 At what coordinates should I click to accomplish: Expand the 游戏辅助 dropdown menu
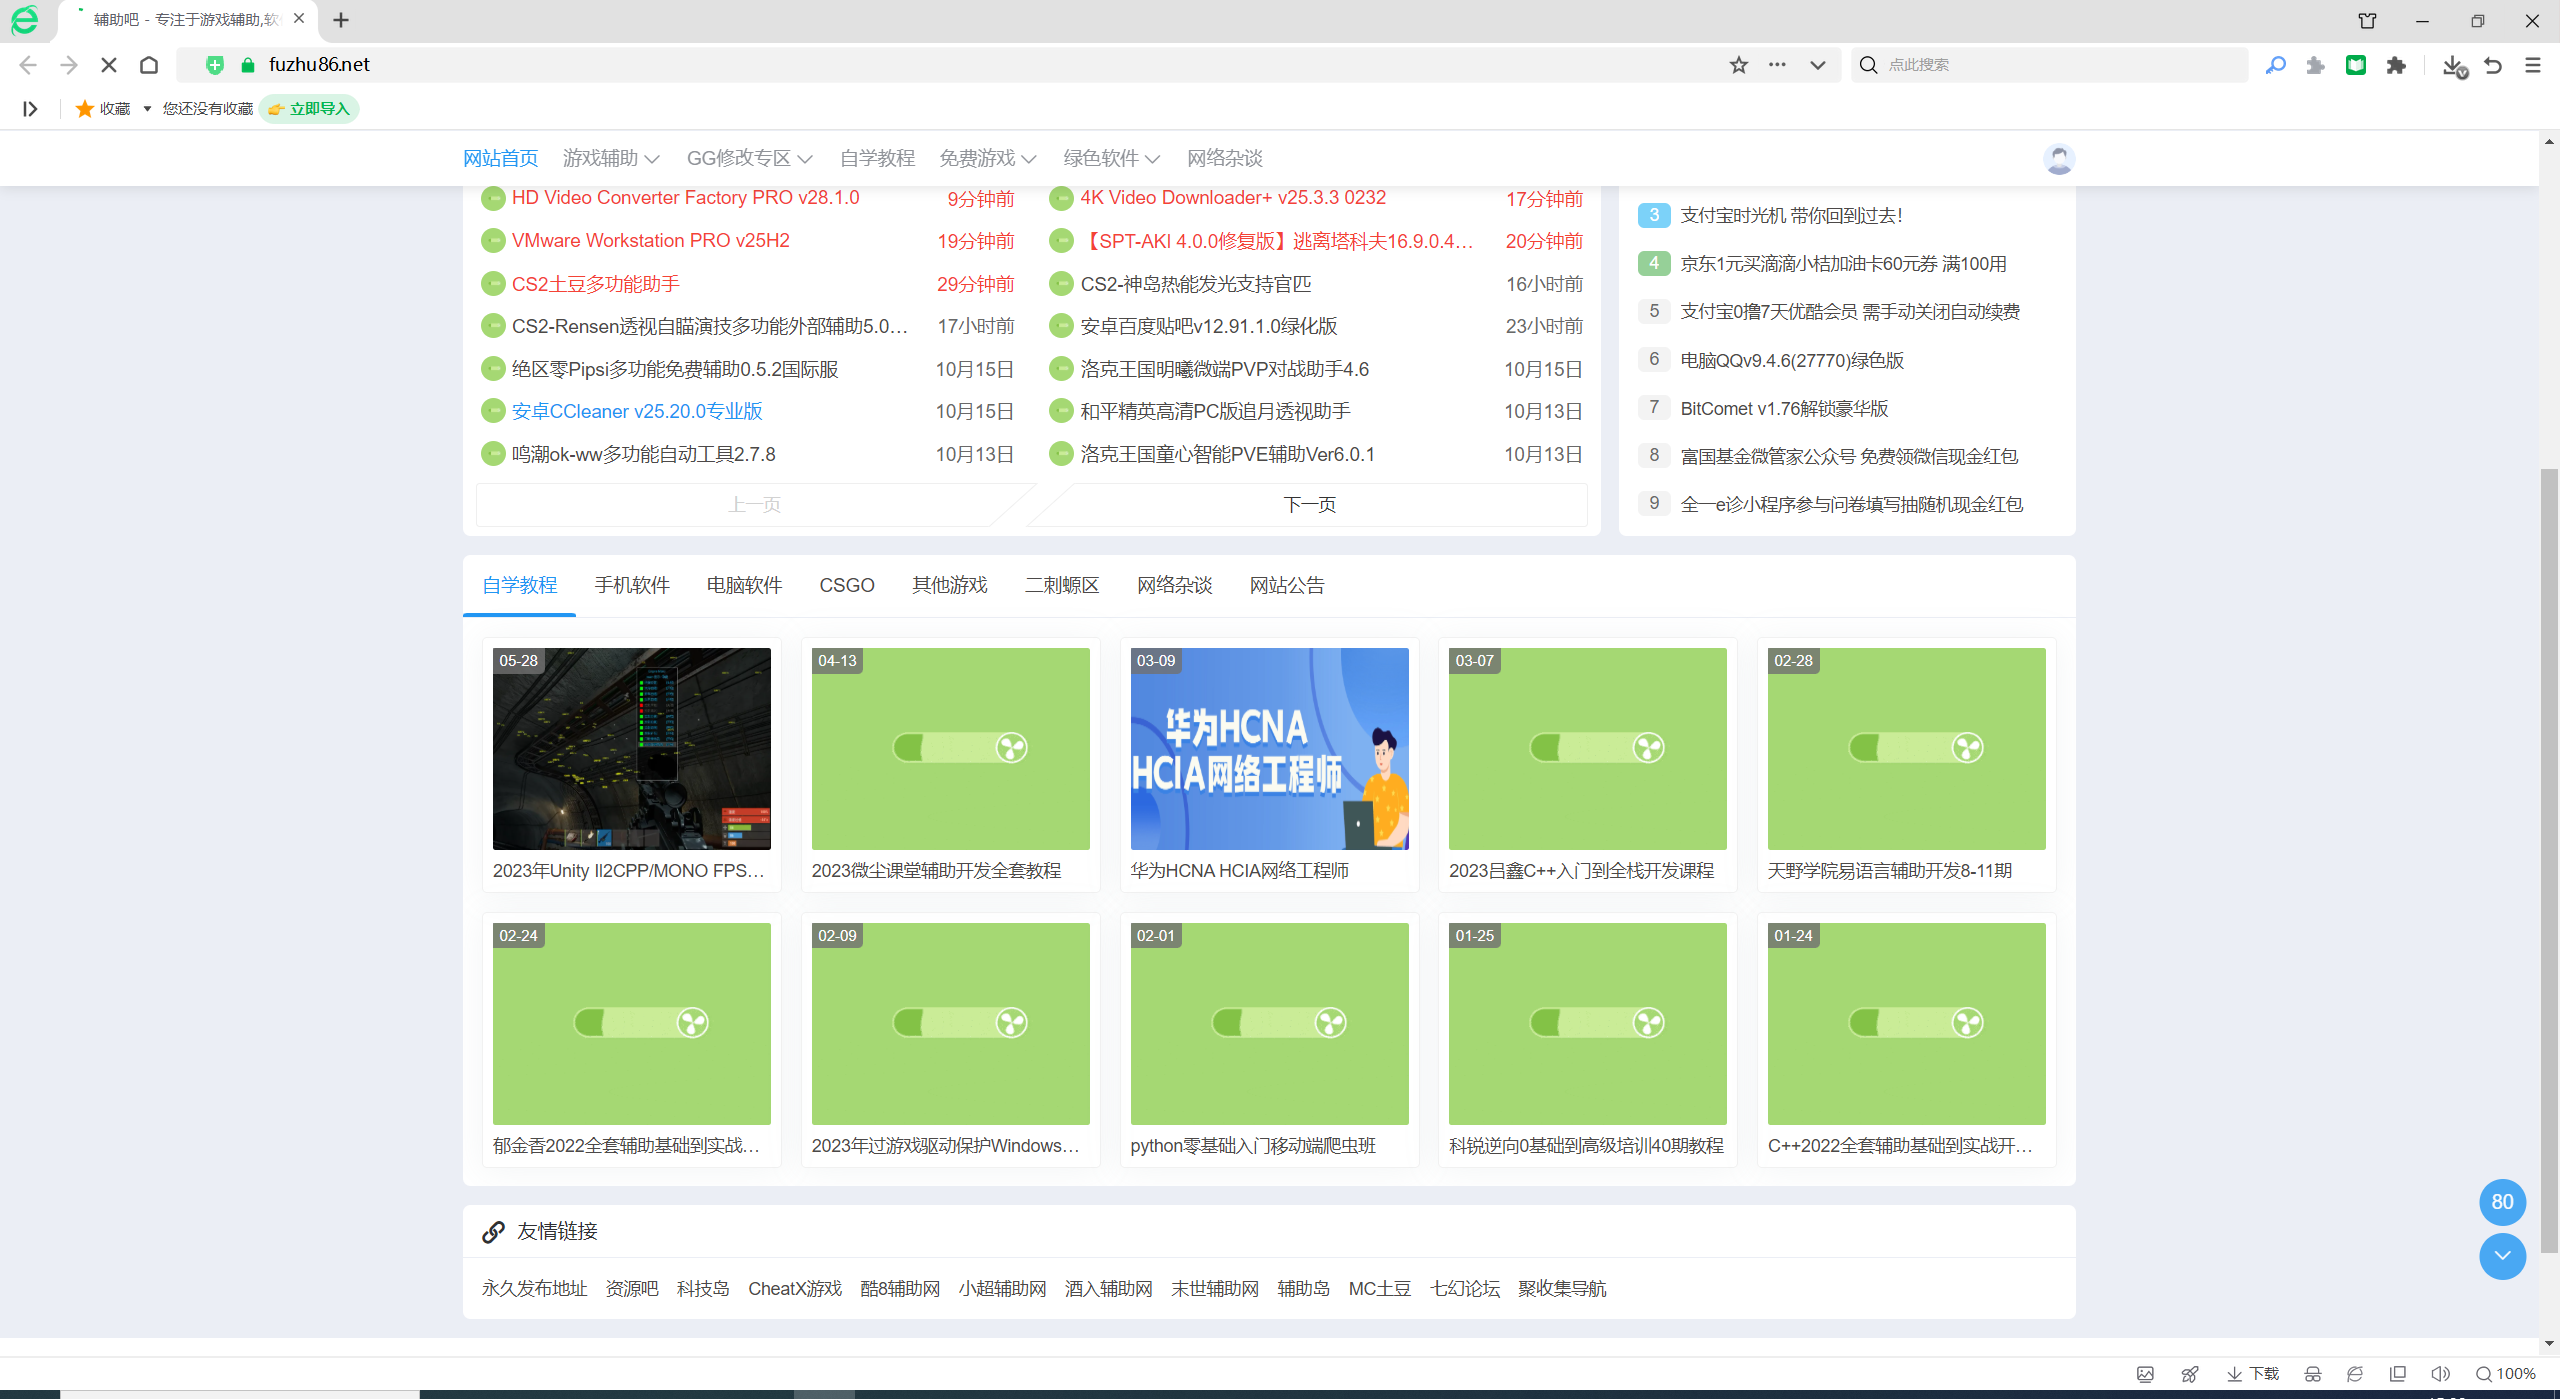point(611,159)
